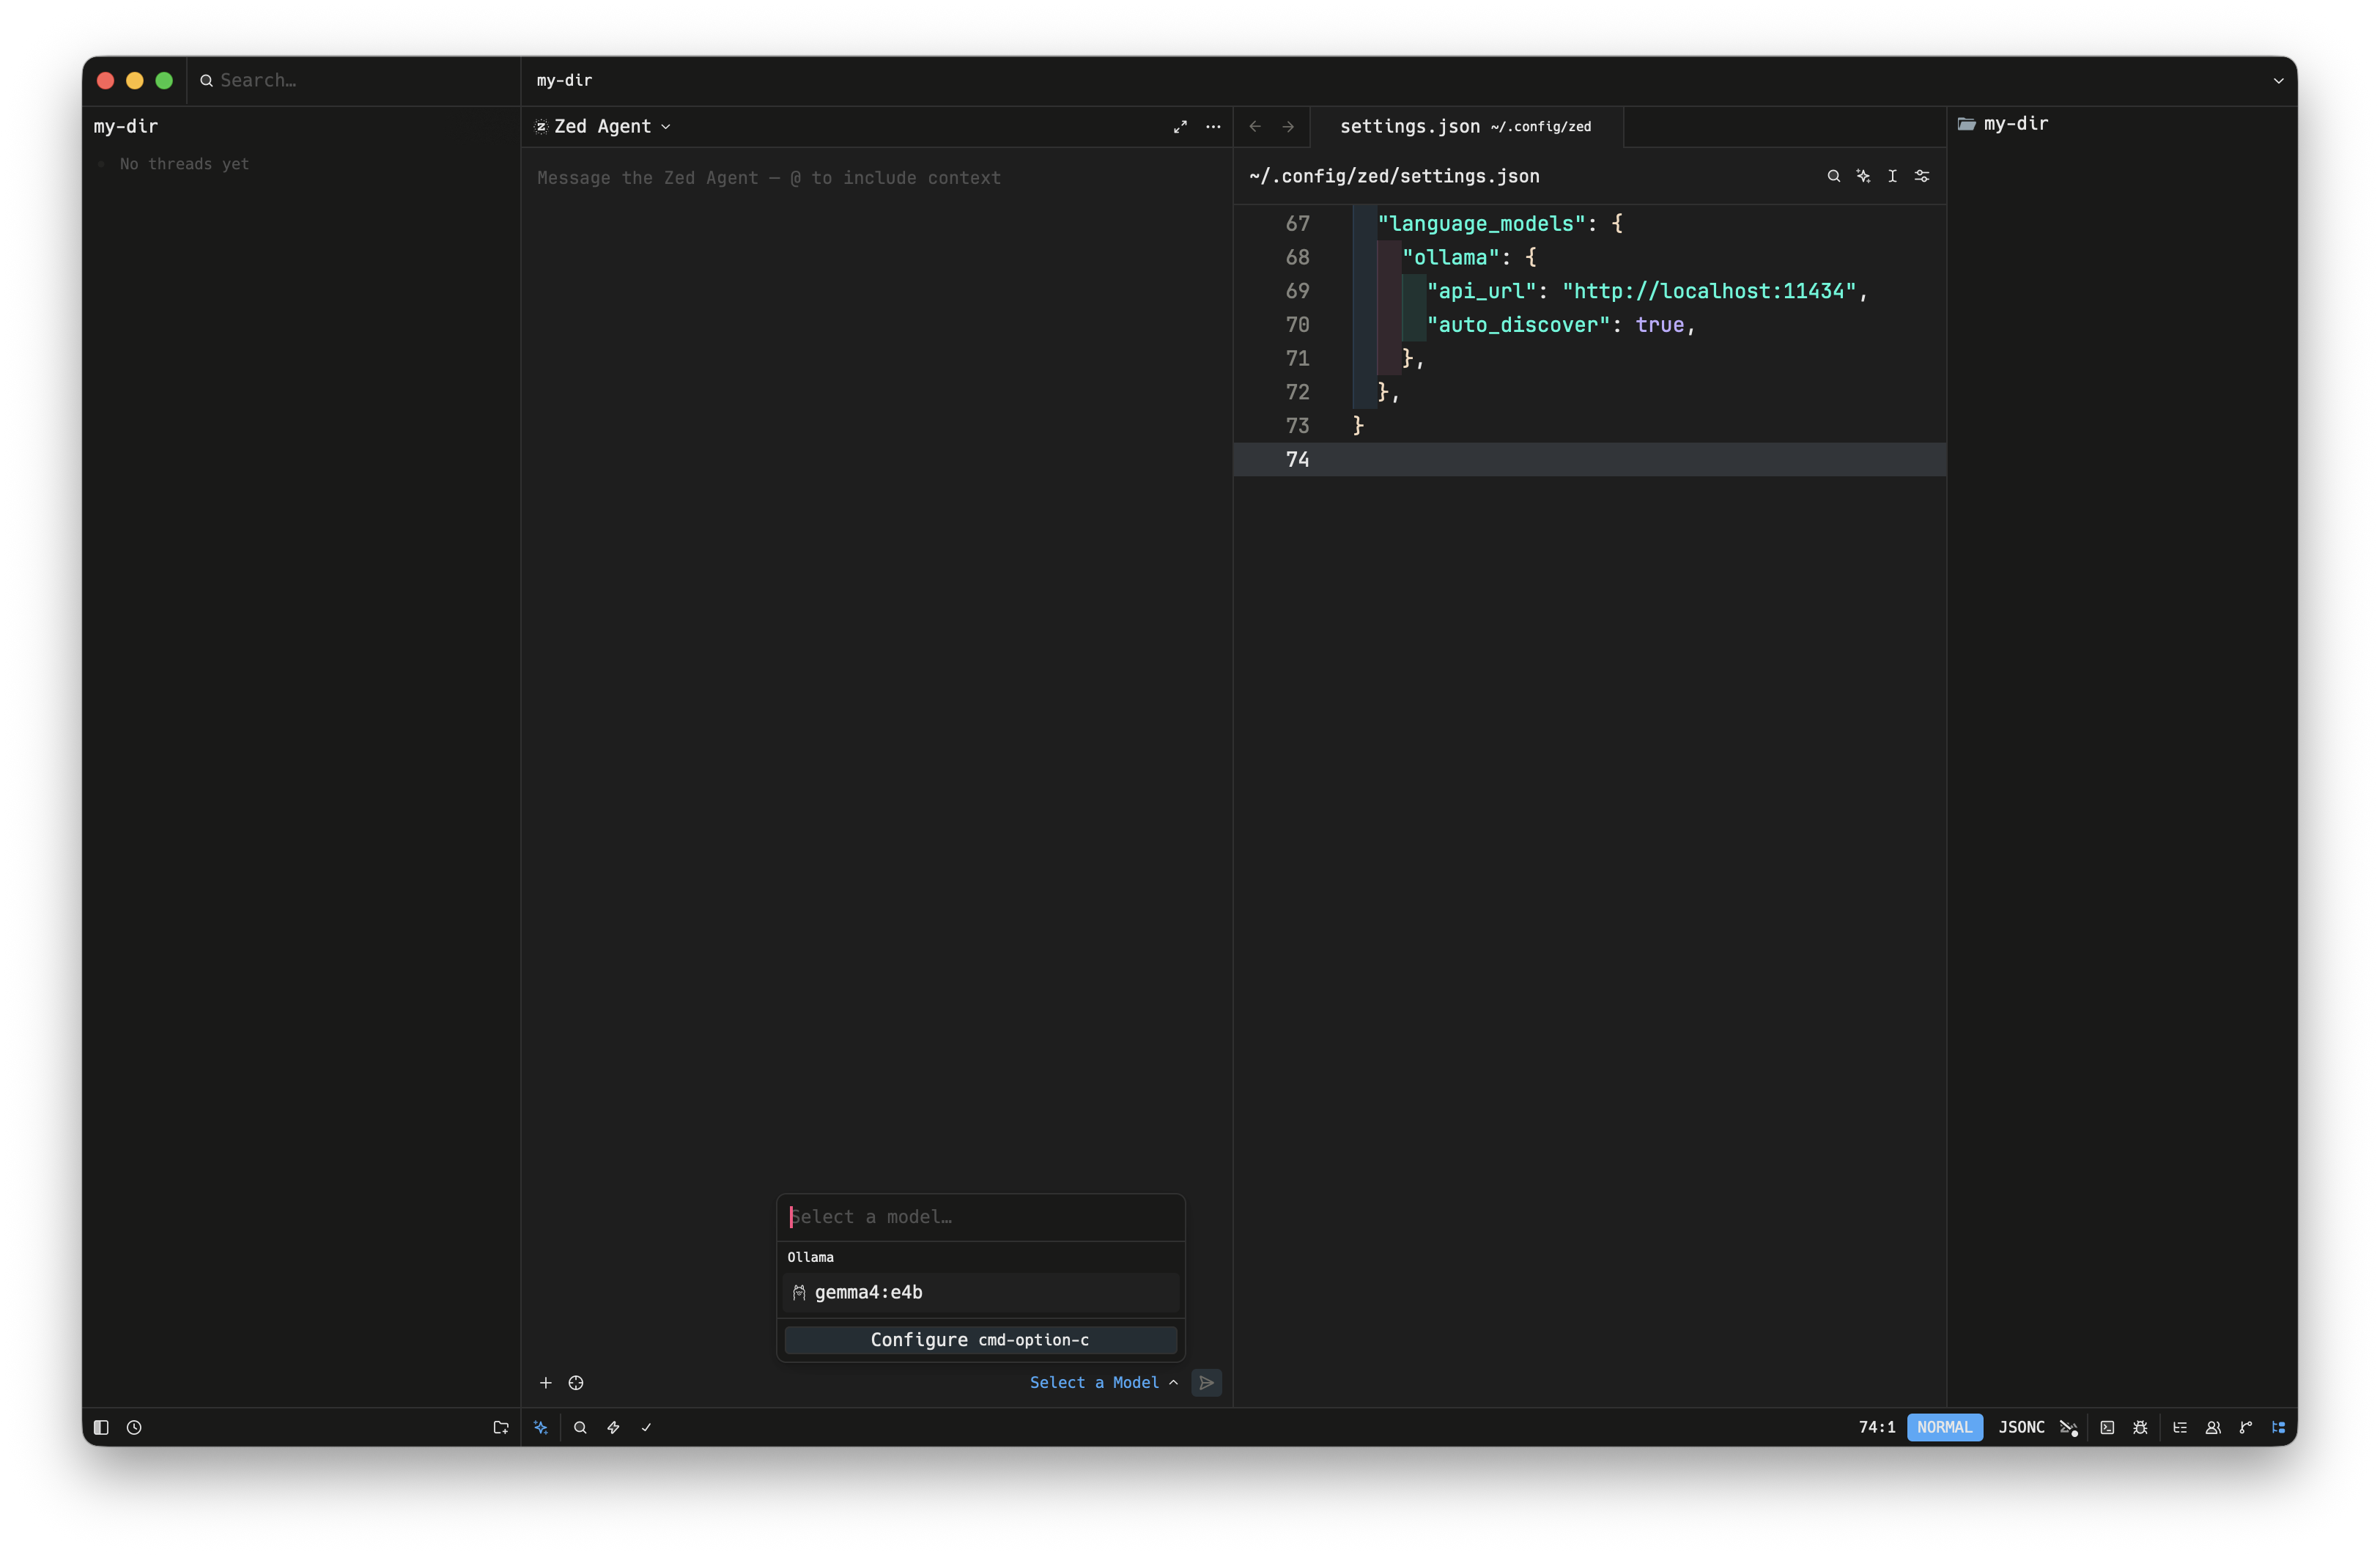Click line number 74 in the gutter
The width and height of the screenshot is (2380, 1555).
tap(1297, 460)
